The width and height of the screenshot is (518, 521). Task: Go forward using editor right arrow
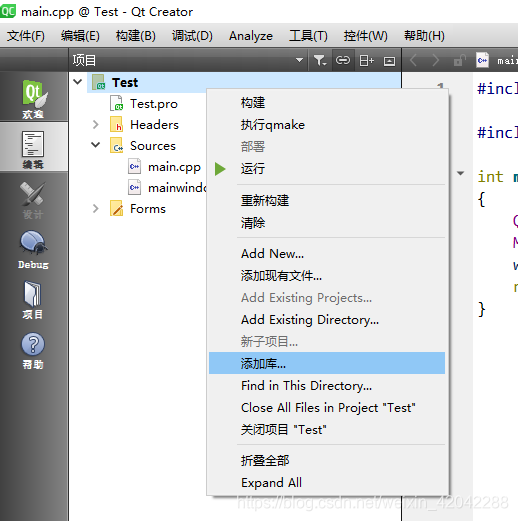click(435, 61)
